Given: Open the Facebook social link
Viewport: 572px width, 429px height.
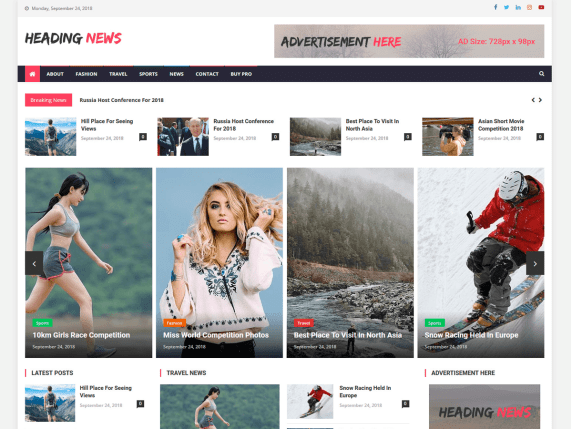Looking at the screenshot, I should point(495,7).
